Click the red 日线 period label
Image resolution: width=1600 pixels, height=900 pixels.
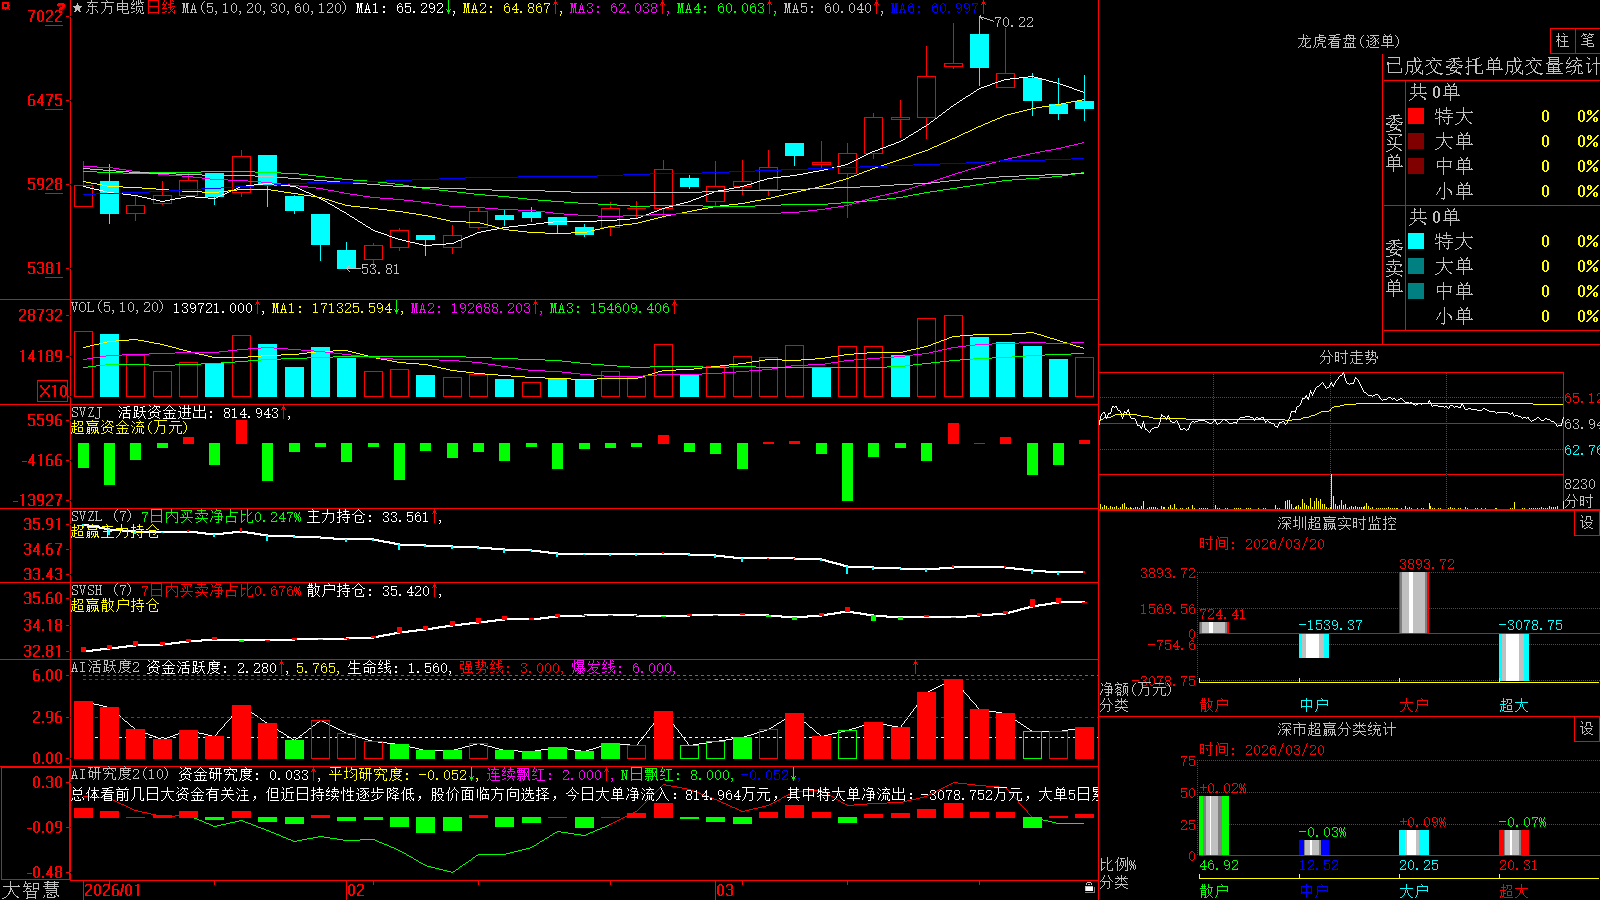click(161, 8)
